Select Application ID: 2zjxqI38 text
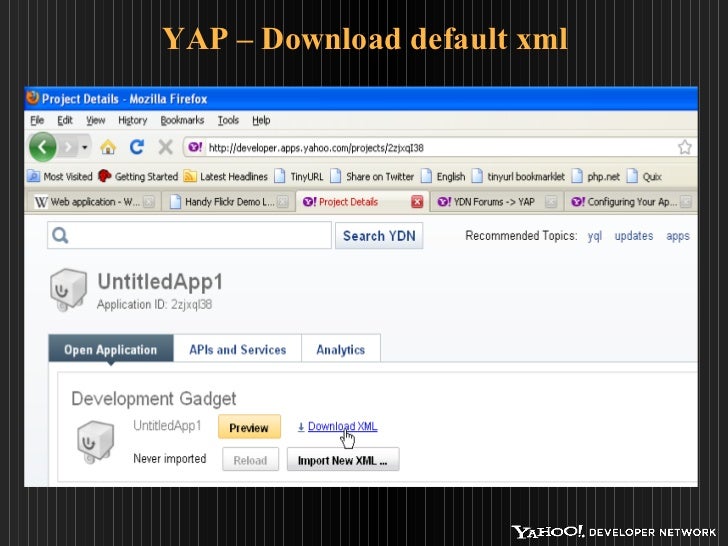The height and width of the screenshot is (546, 728). [x=154, y=305]
